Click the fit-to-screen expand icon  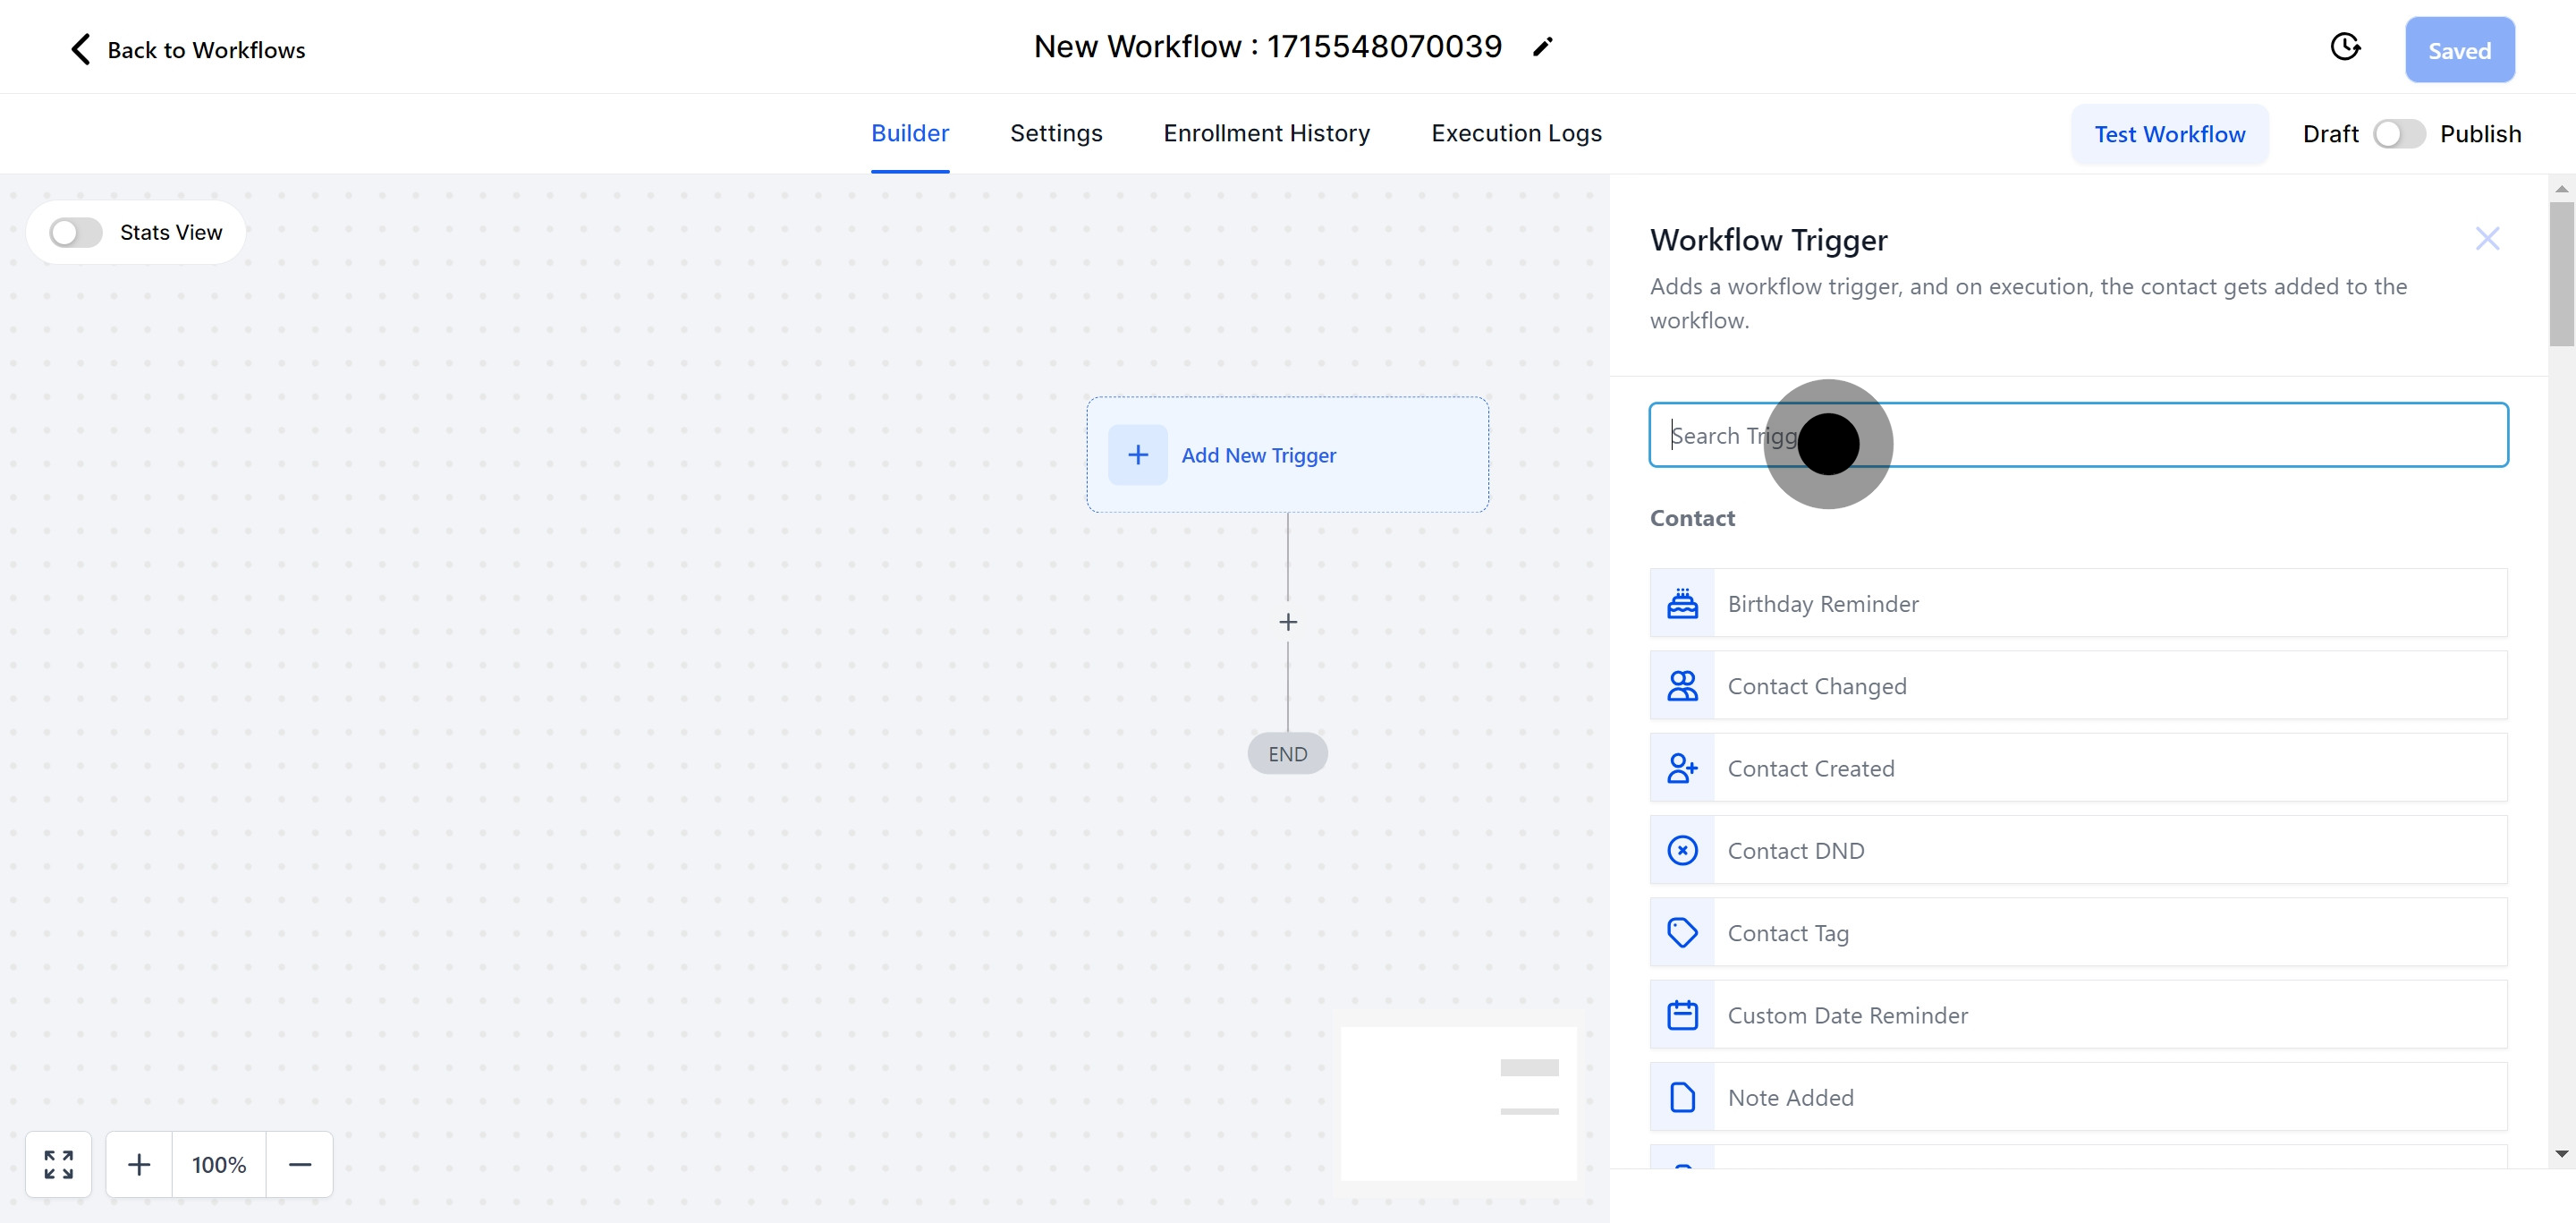tap(59, 1164)
